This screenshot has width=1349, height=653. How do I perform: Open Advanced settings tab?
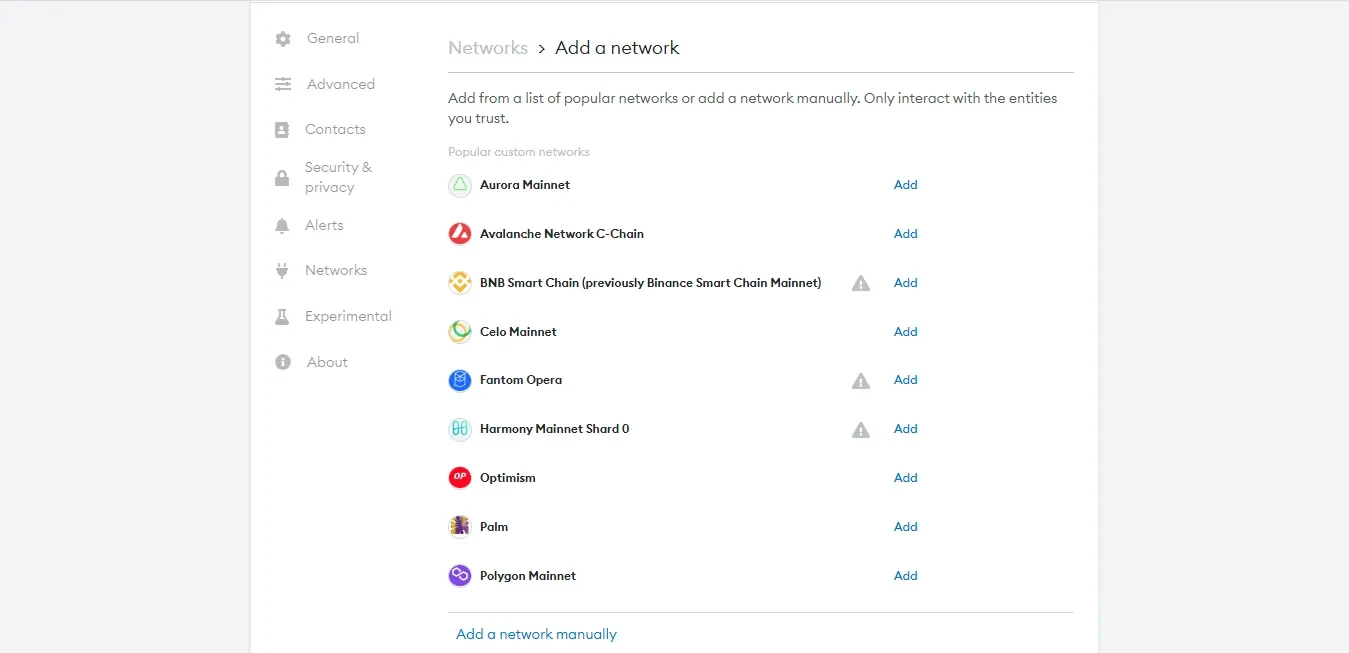[x=341, y=84]
